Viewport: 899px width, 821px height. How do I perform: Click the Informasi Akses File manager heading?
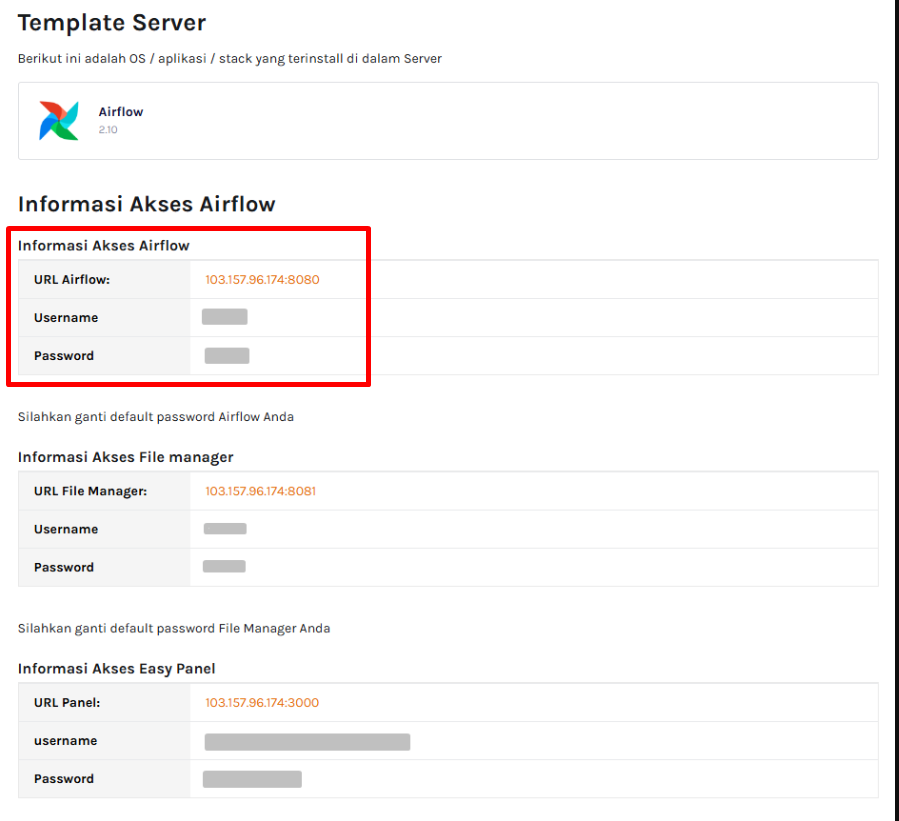click(125, 457)
